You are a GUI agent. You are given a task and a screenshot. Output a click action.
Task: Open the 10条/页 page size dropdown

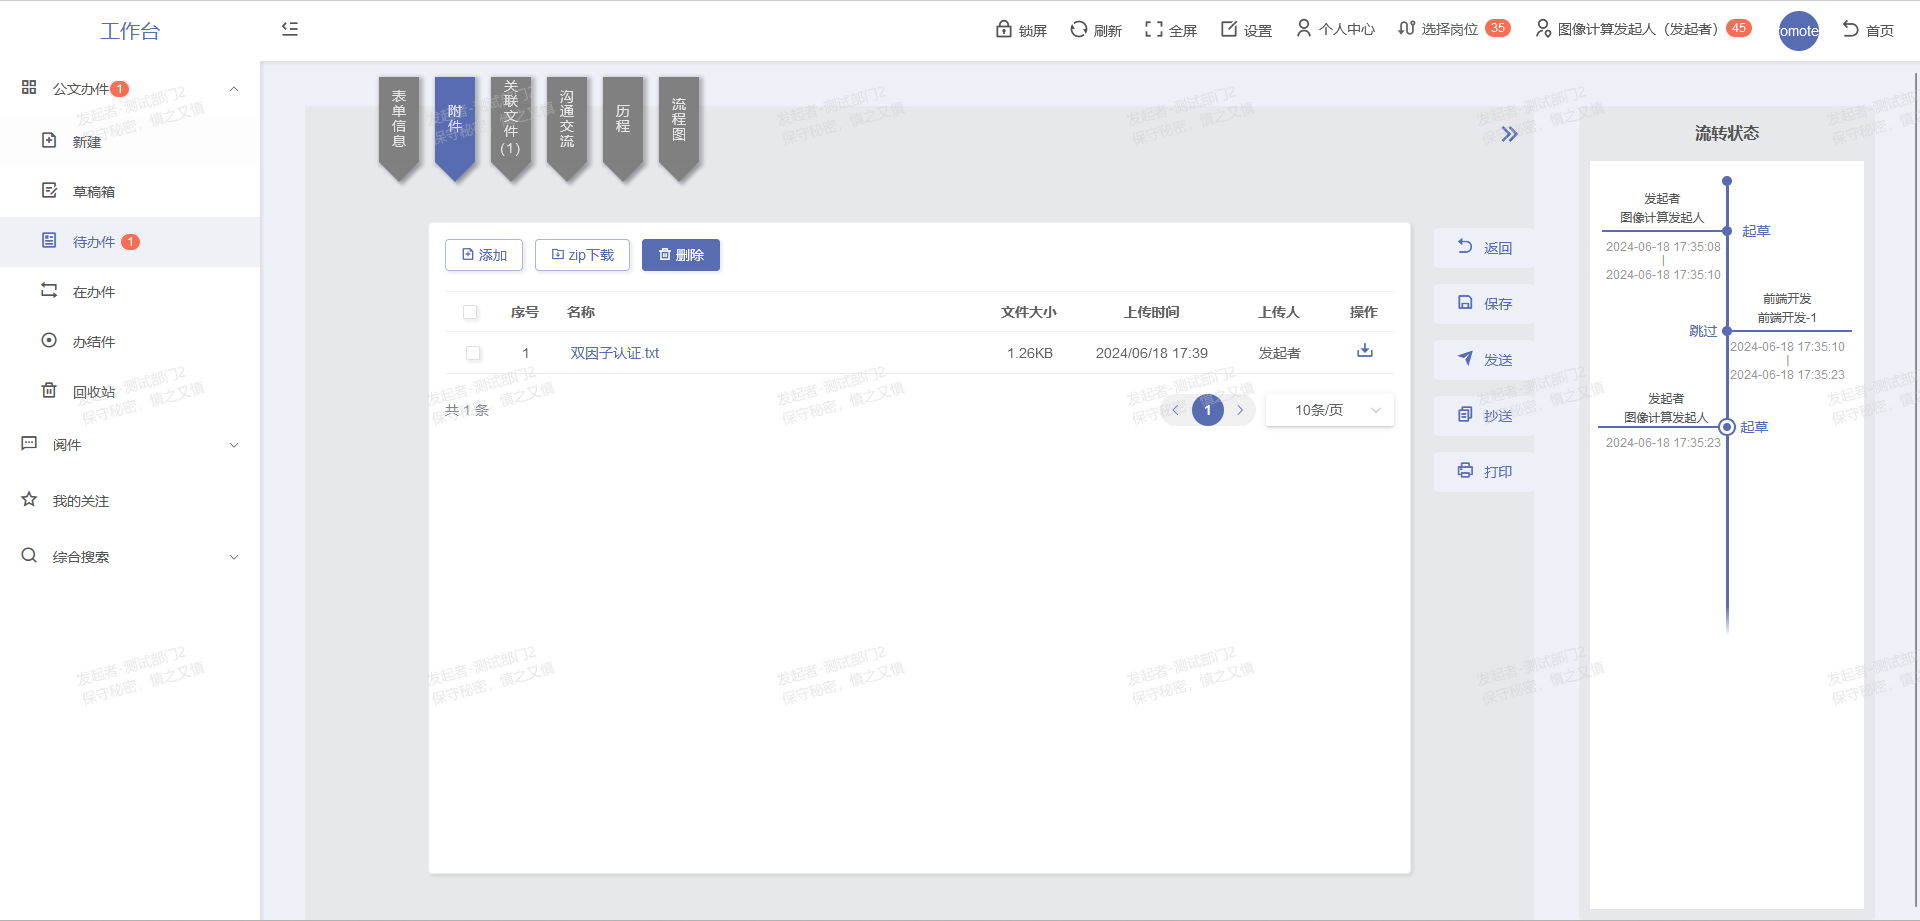pyautogui.click(x=1330, y=410)
